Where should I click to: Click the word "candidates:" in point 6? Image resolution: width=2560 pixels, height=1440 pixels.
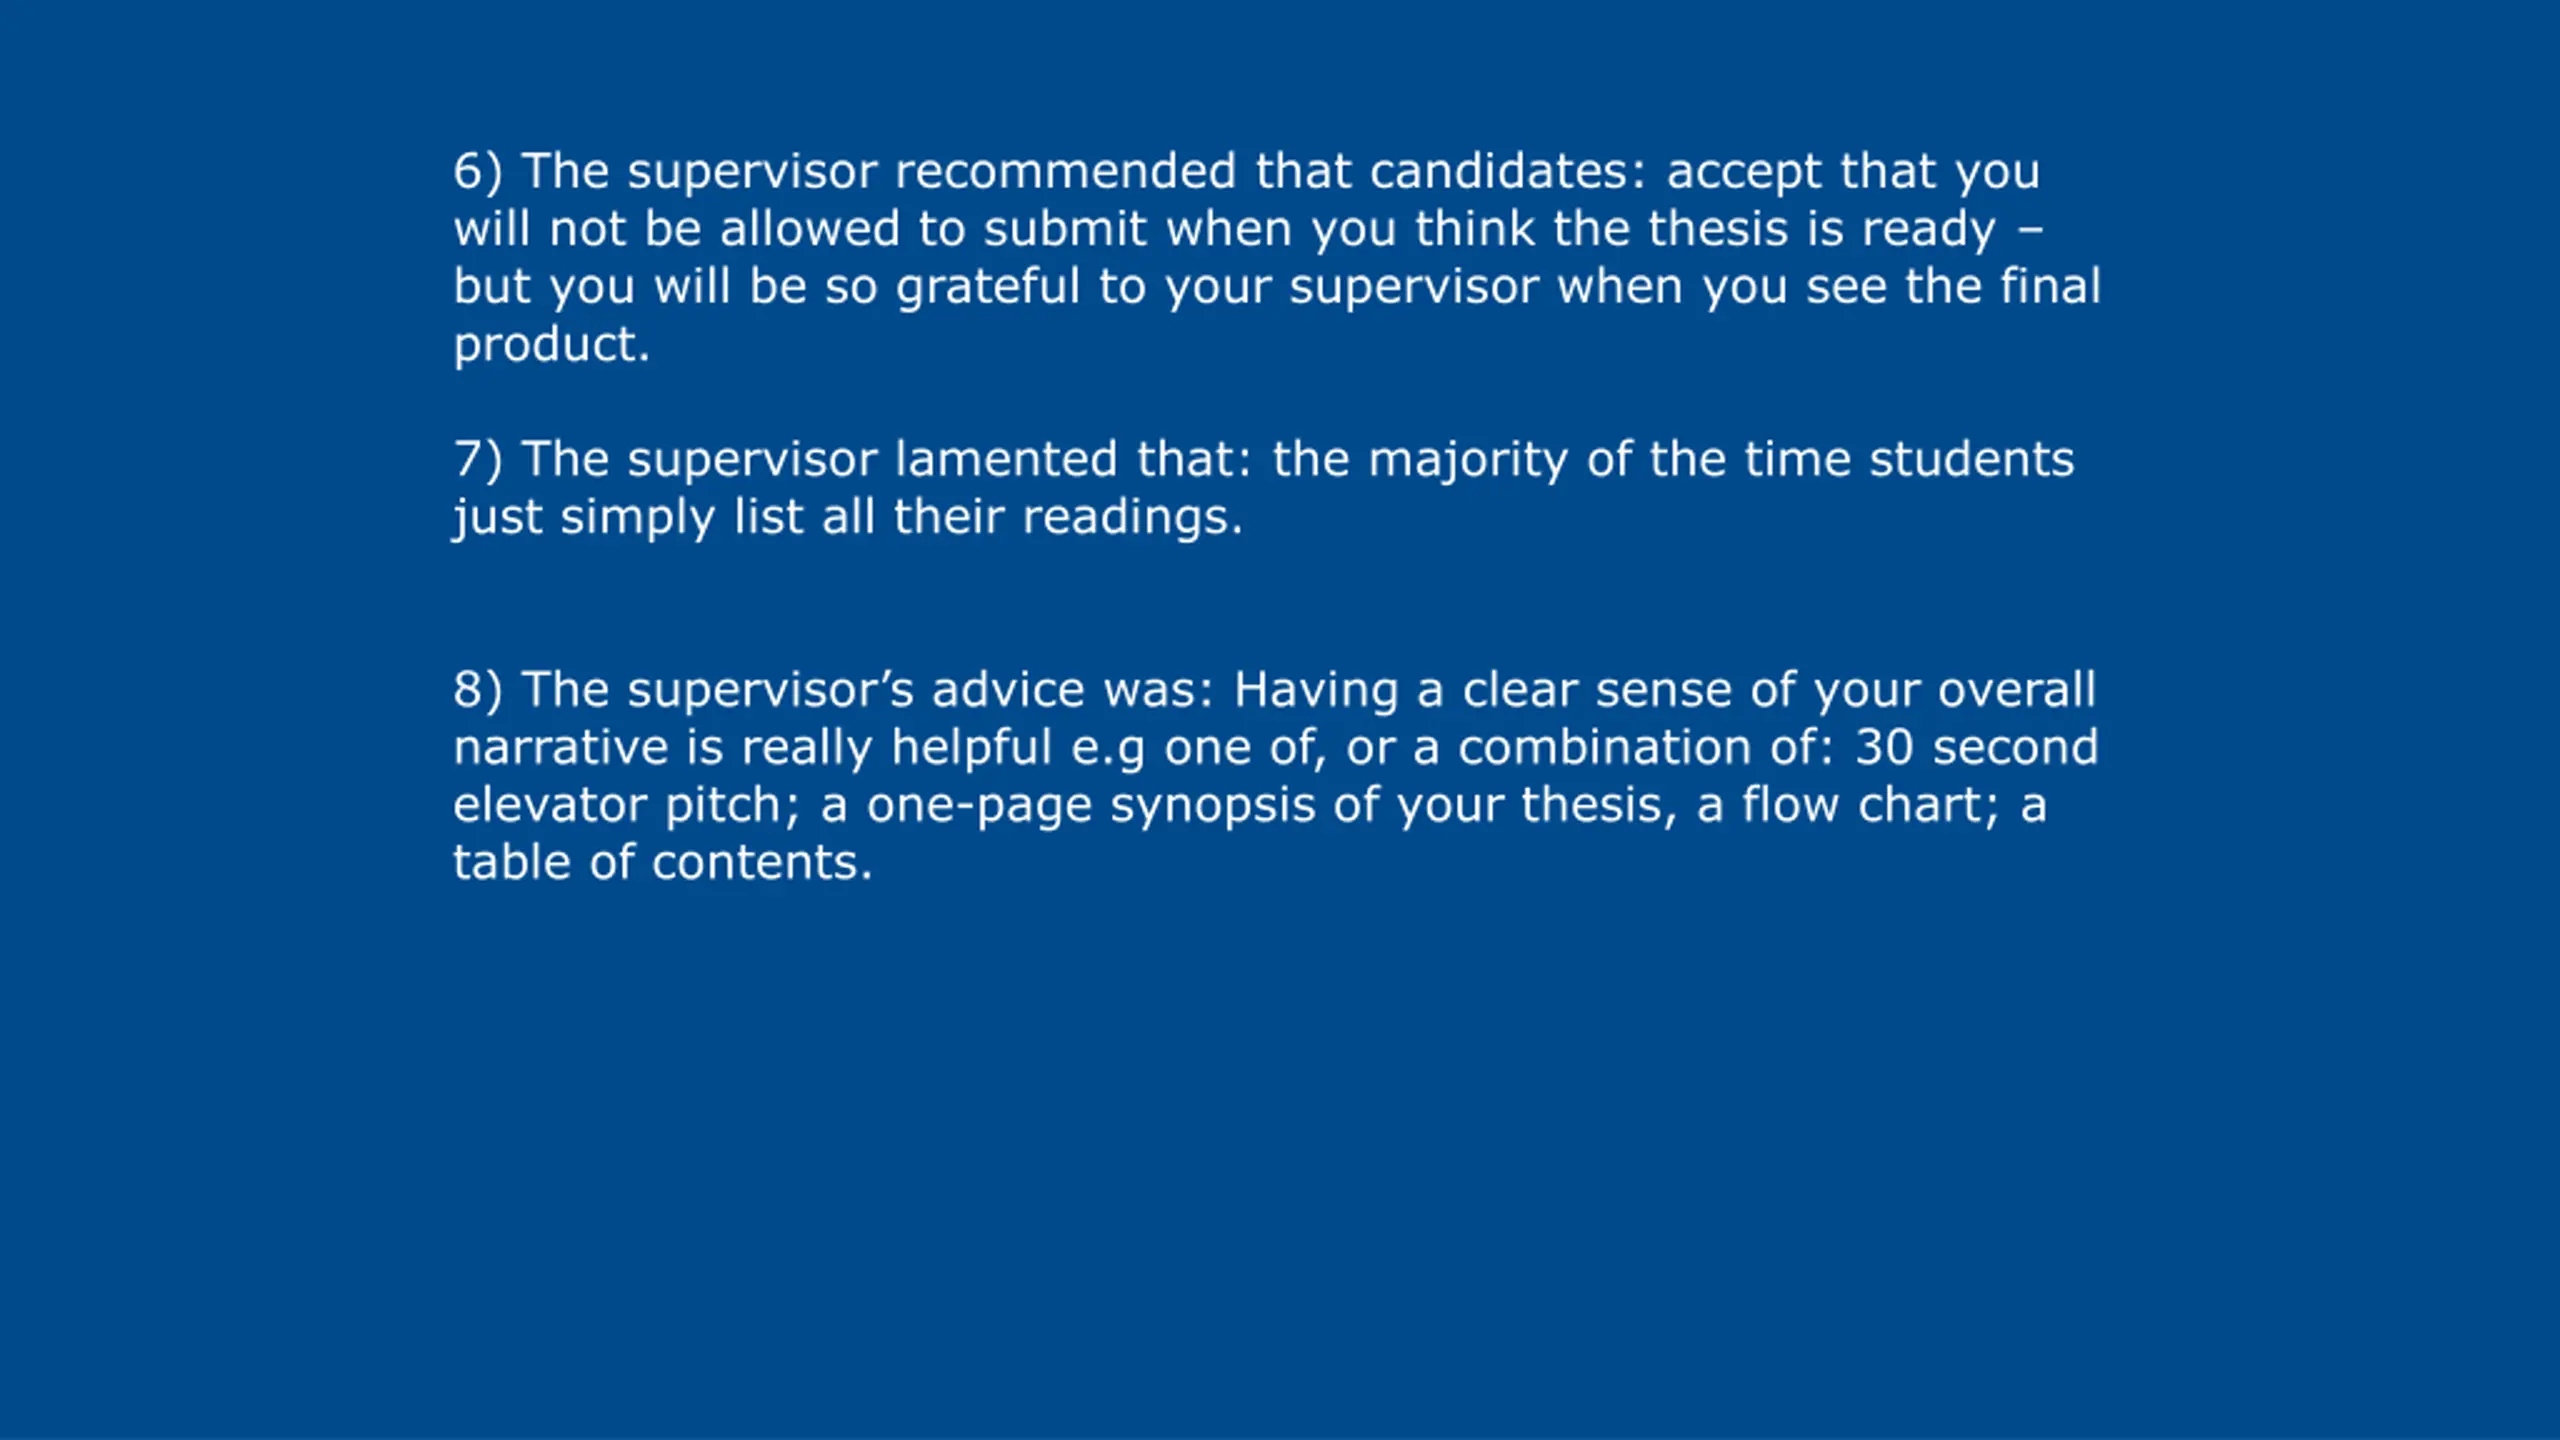[1507, 171]
